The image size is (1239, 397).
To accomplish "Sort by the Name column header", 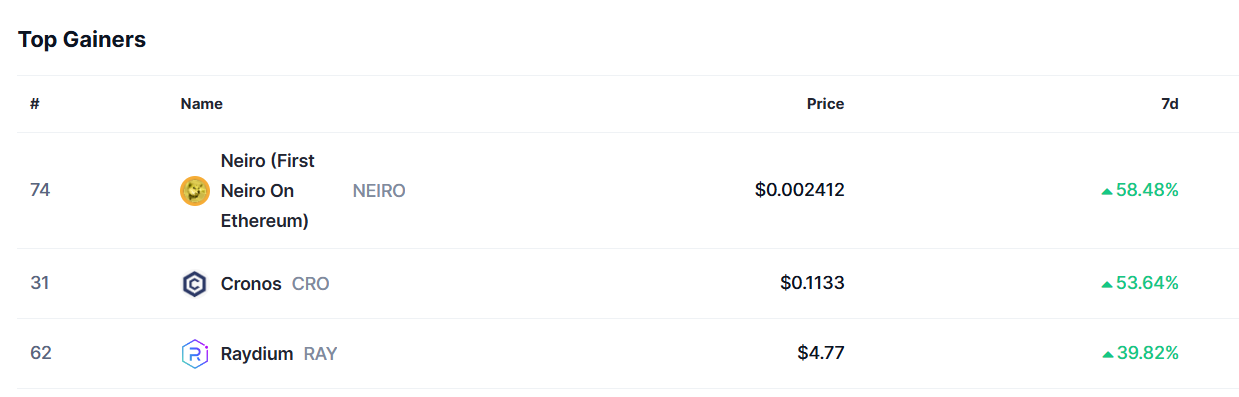I will (x=202, y=104).
